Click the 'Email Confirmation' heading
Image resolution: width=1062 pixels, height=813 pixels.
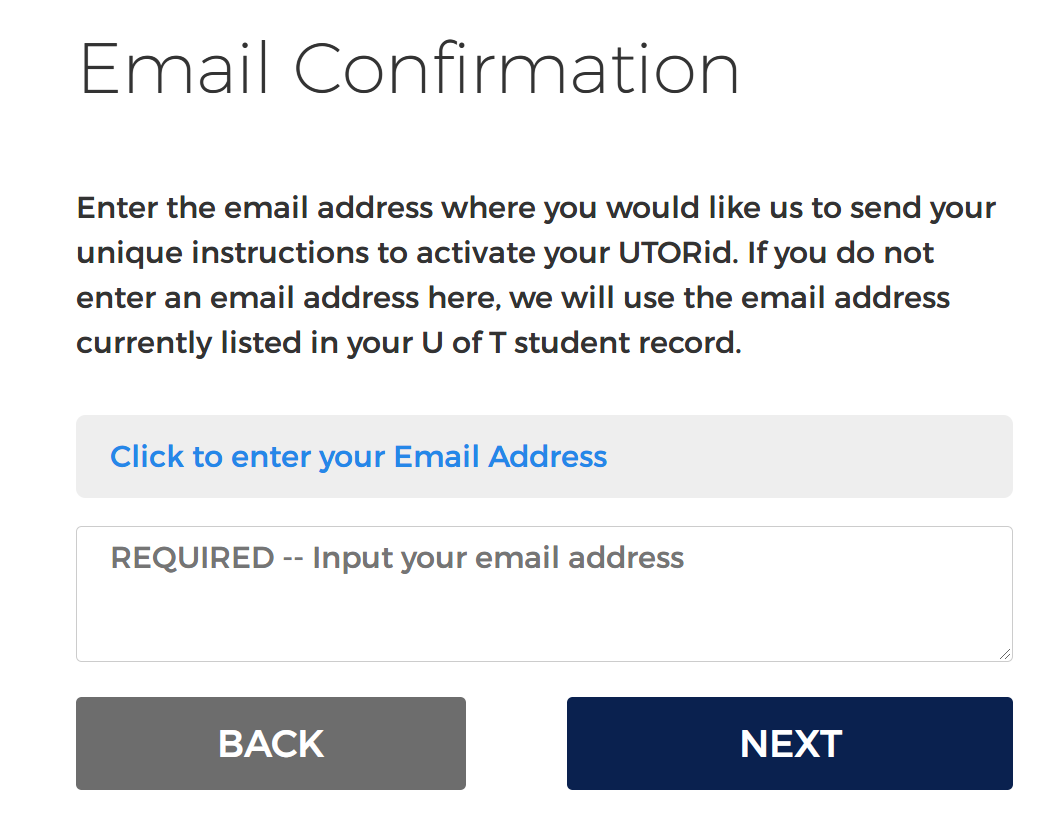(x=408, y=68)
